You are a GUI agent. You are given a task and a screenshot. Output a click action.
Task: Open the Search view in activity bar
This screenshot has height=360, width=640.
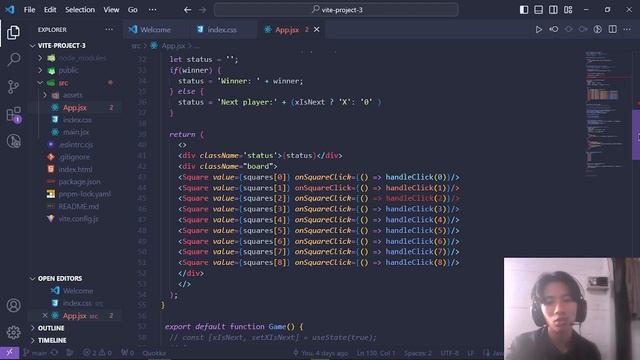click(13, 60)
